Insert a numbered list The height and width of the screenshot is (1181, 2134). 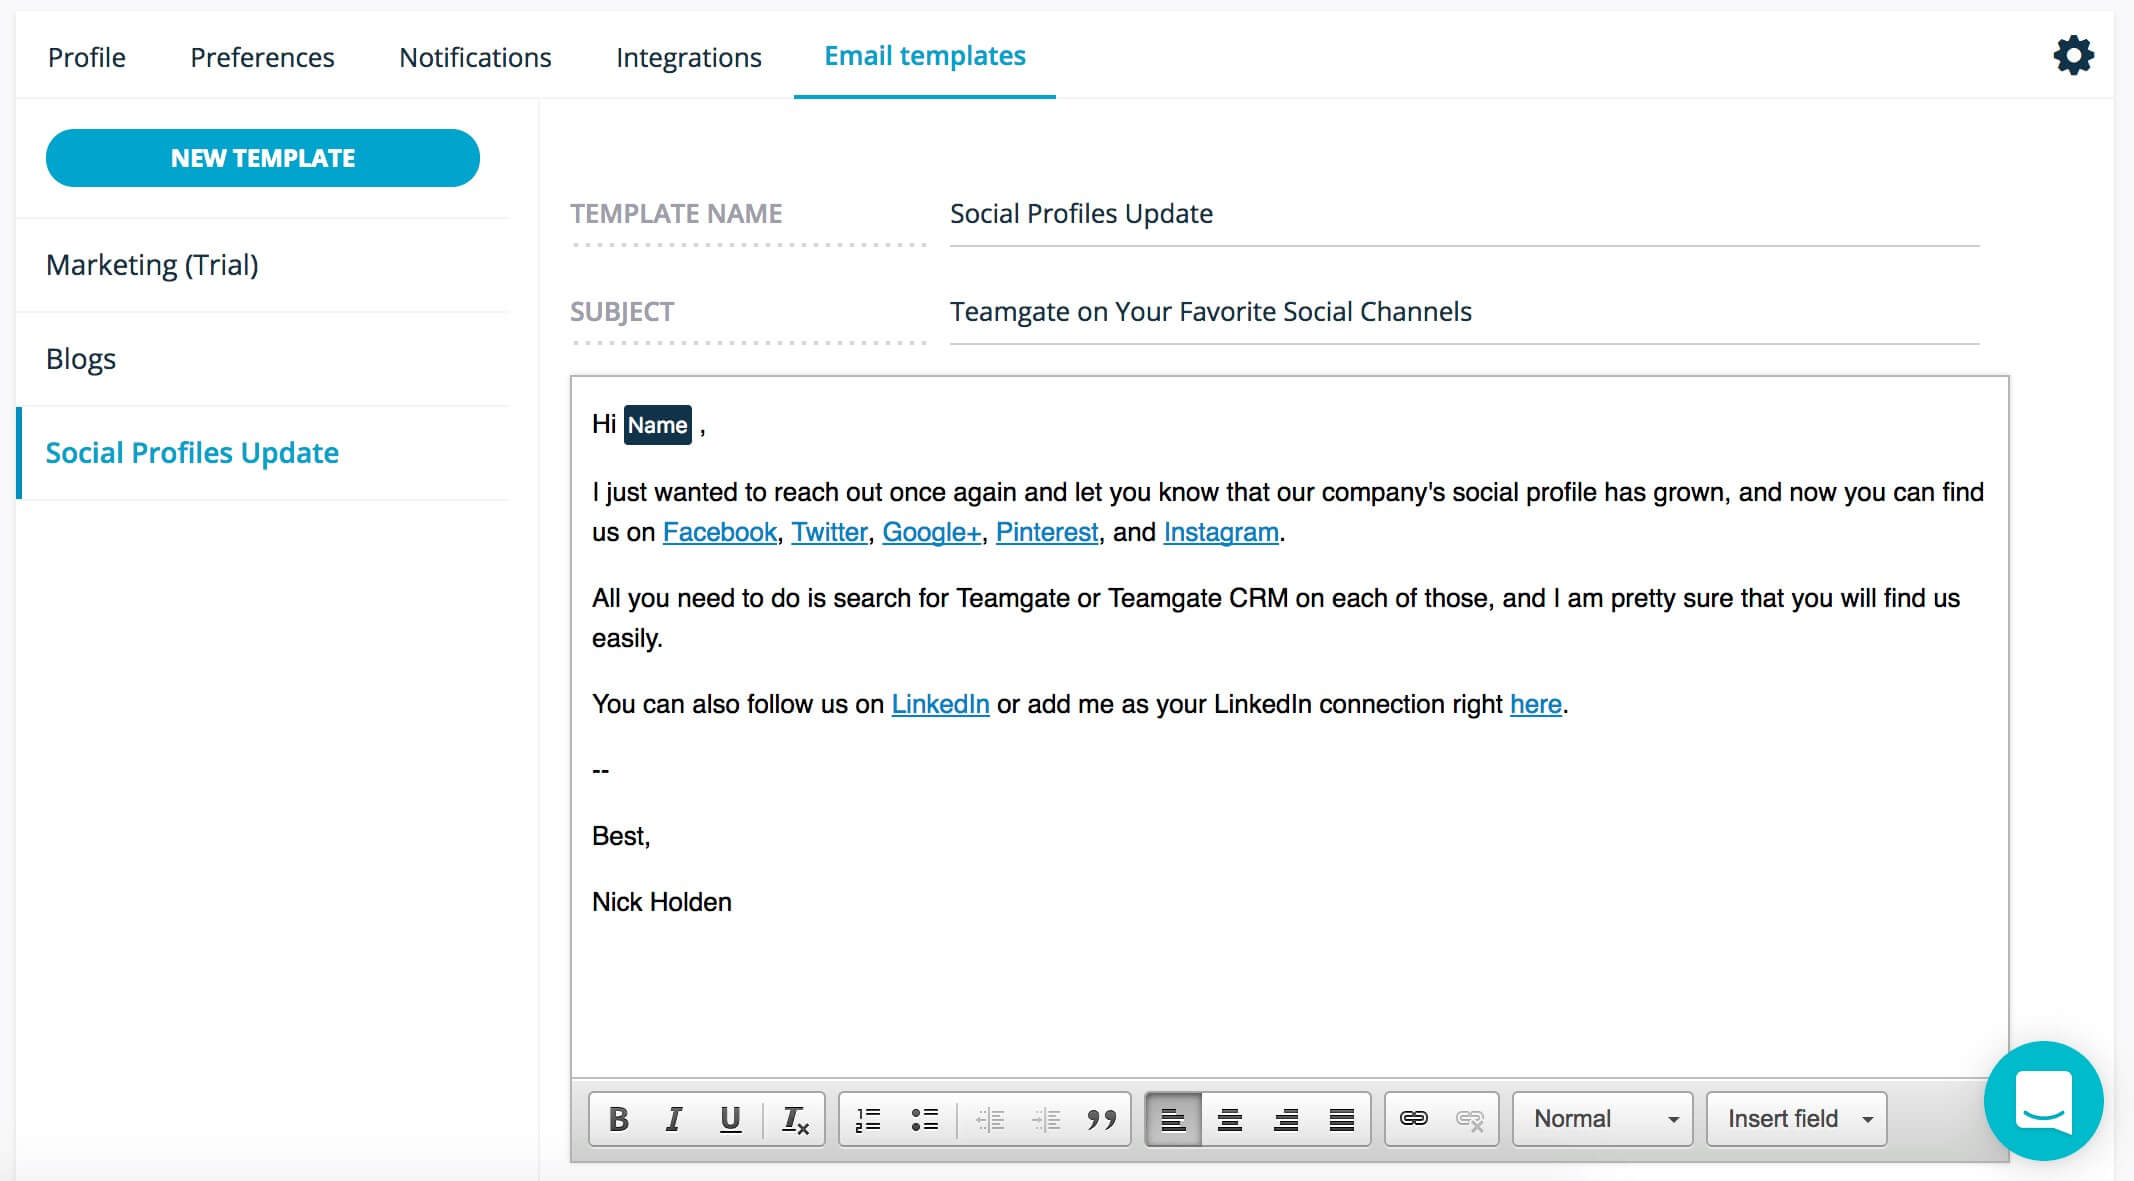[868, 1119]
